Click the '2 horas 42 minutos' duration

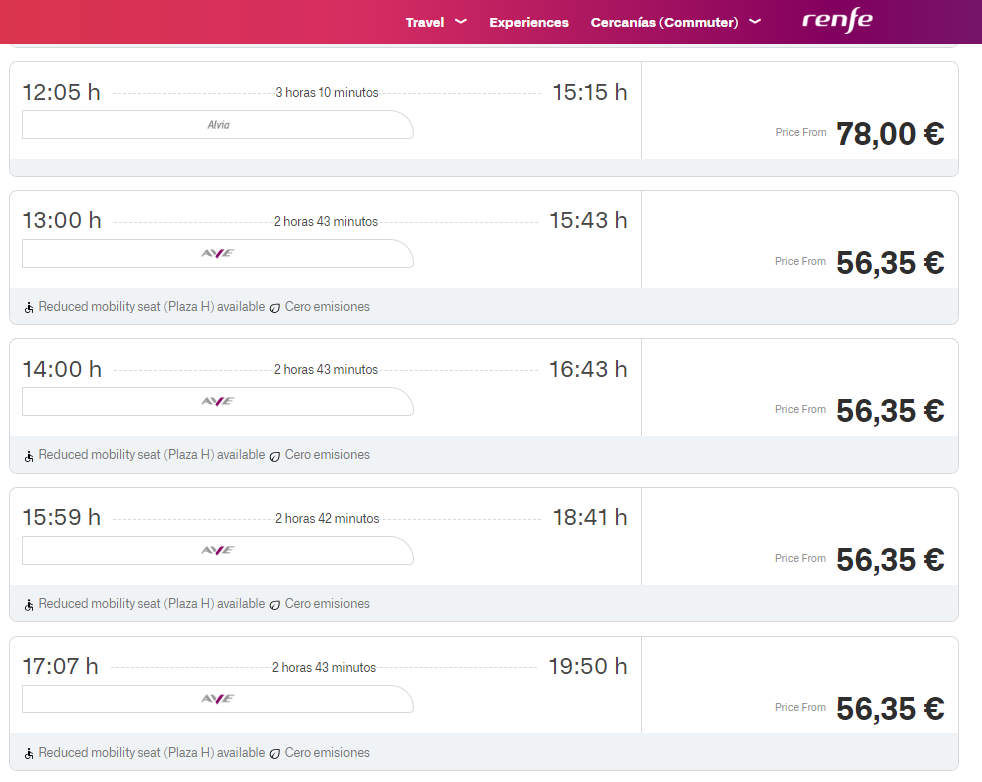click(x=327, y=518)
